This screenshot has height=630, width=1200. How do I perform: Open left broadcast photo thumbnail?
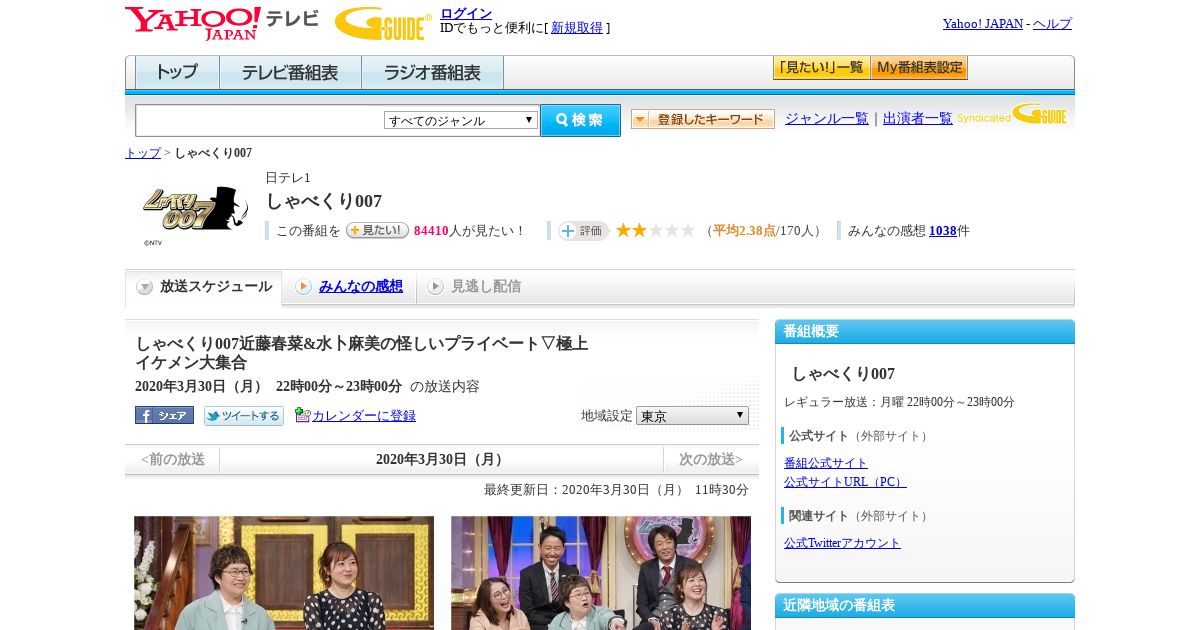click(x=284, y=573)
